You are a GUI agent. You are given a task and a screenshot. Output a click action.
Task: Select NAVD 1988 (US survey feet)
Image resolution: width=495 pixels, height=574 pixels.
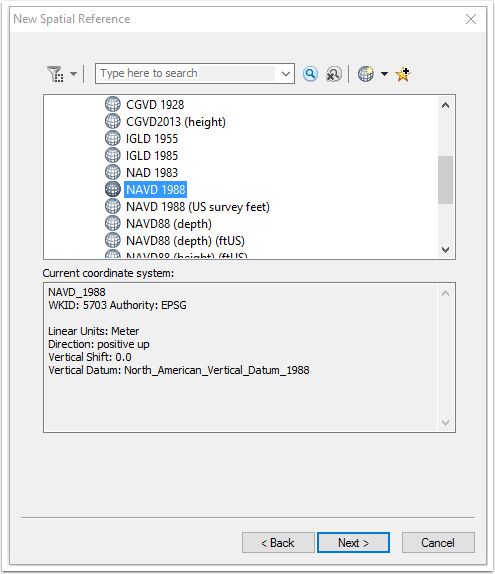click(x=198, y=207)
